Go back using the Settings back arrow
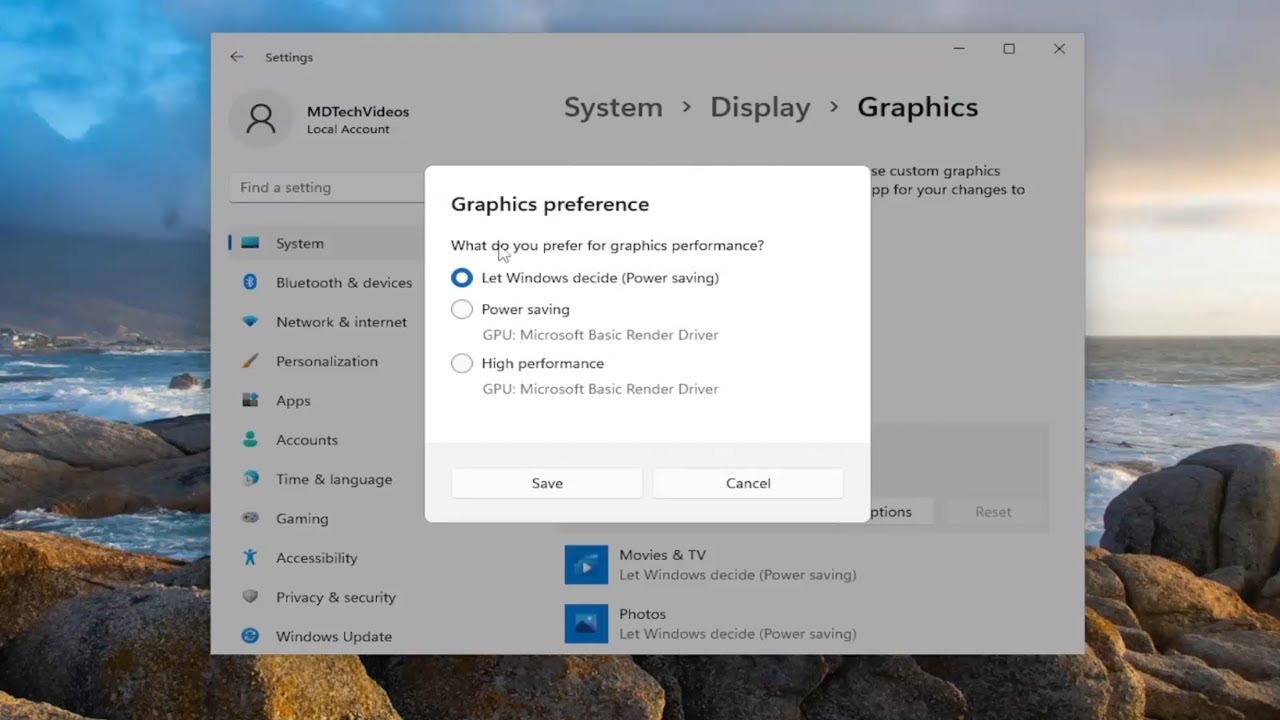 click(x=236, y=57)
